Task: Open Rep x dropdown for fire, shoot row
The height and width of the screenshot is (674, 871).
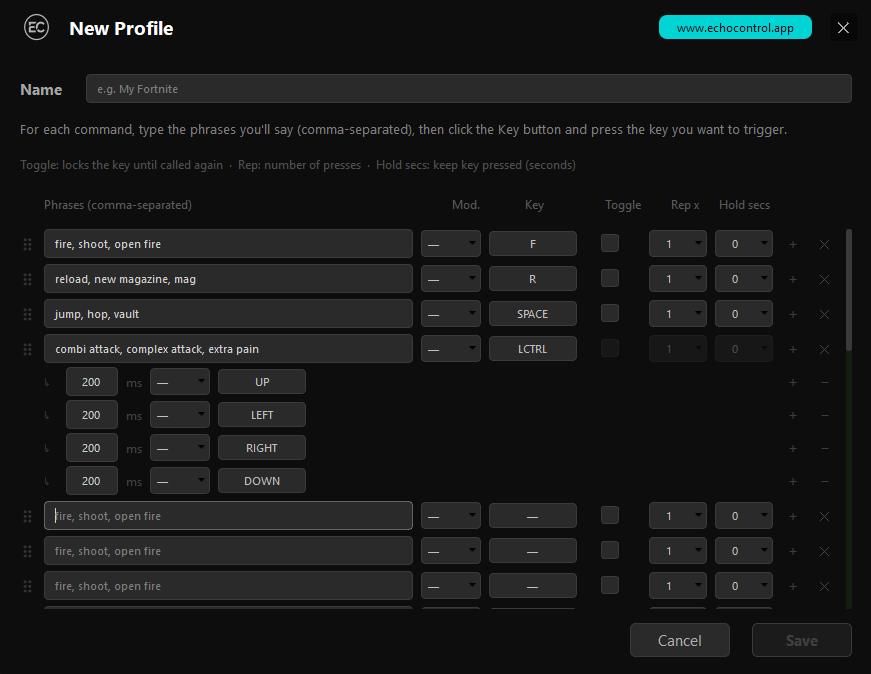Action: point(678,244)
